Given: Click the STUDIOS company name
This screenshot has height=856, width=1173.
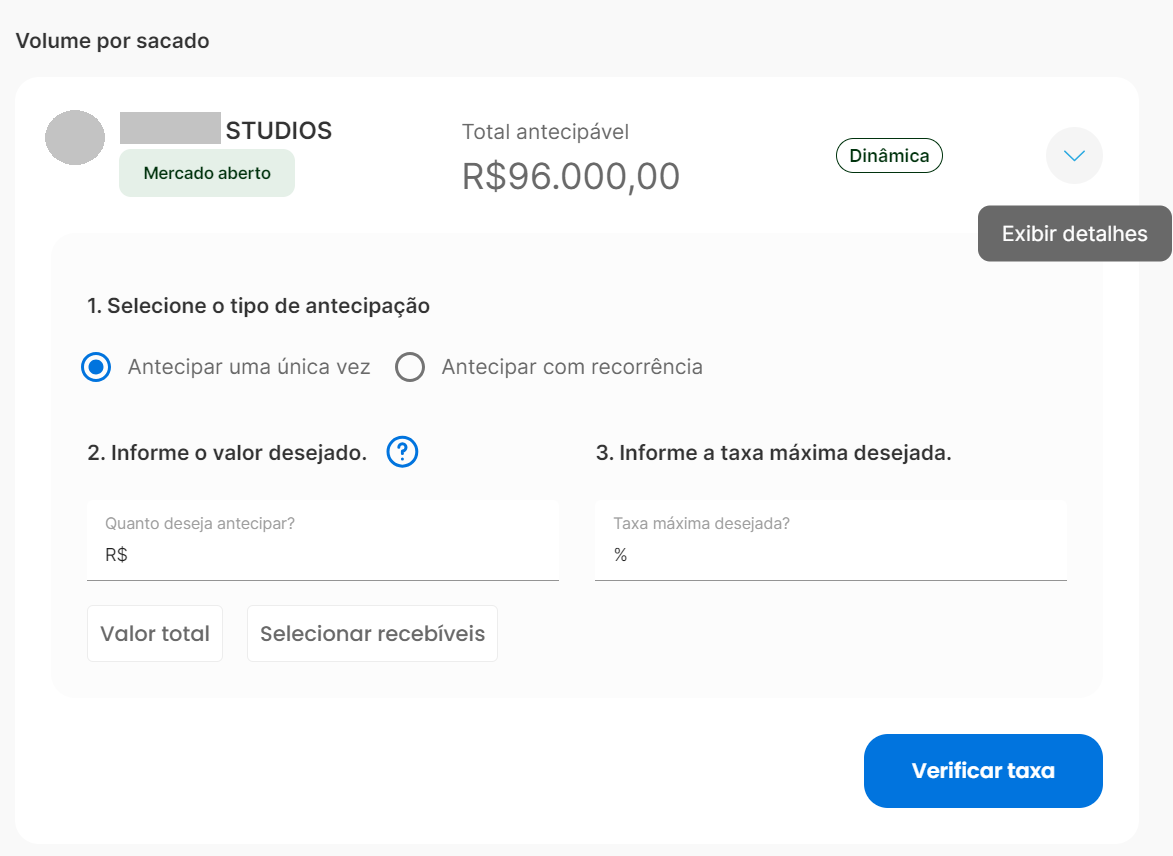Looking at the screenshot, I should [x=278, y=130].
